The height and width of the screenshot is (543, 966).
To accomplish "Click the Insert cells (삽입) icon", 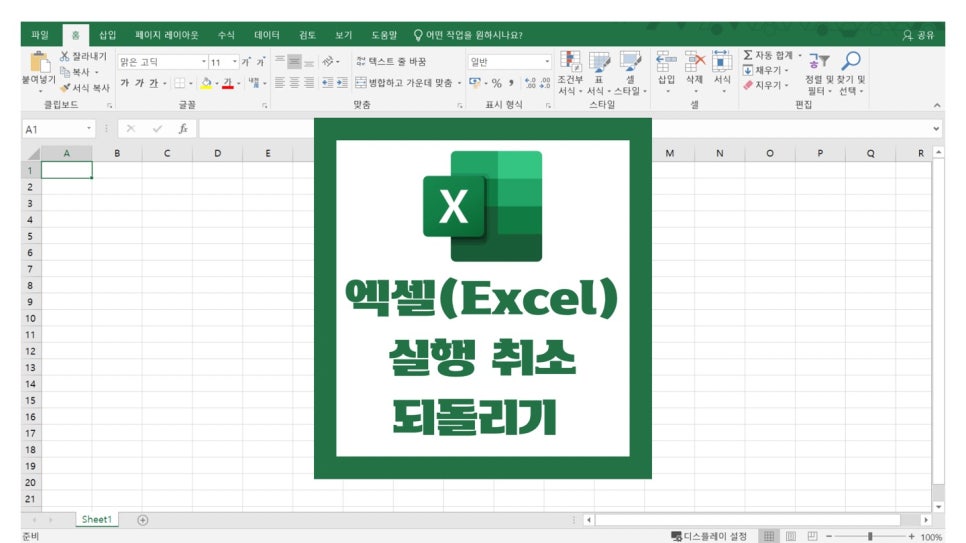I will pos(666,62).
